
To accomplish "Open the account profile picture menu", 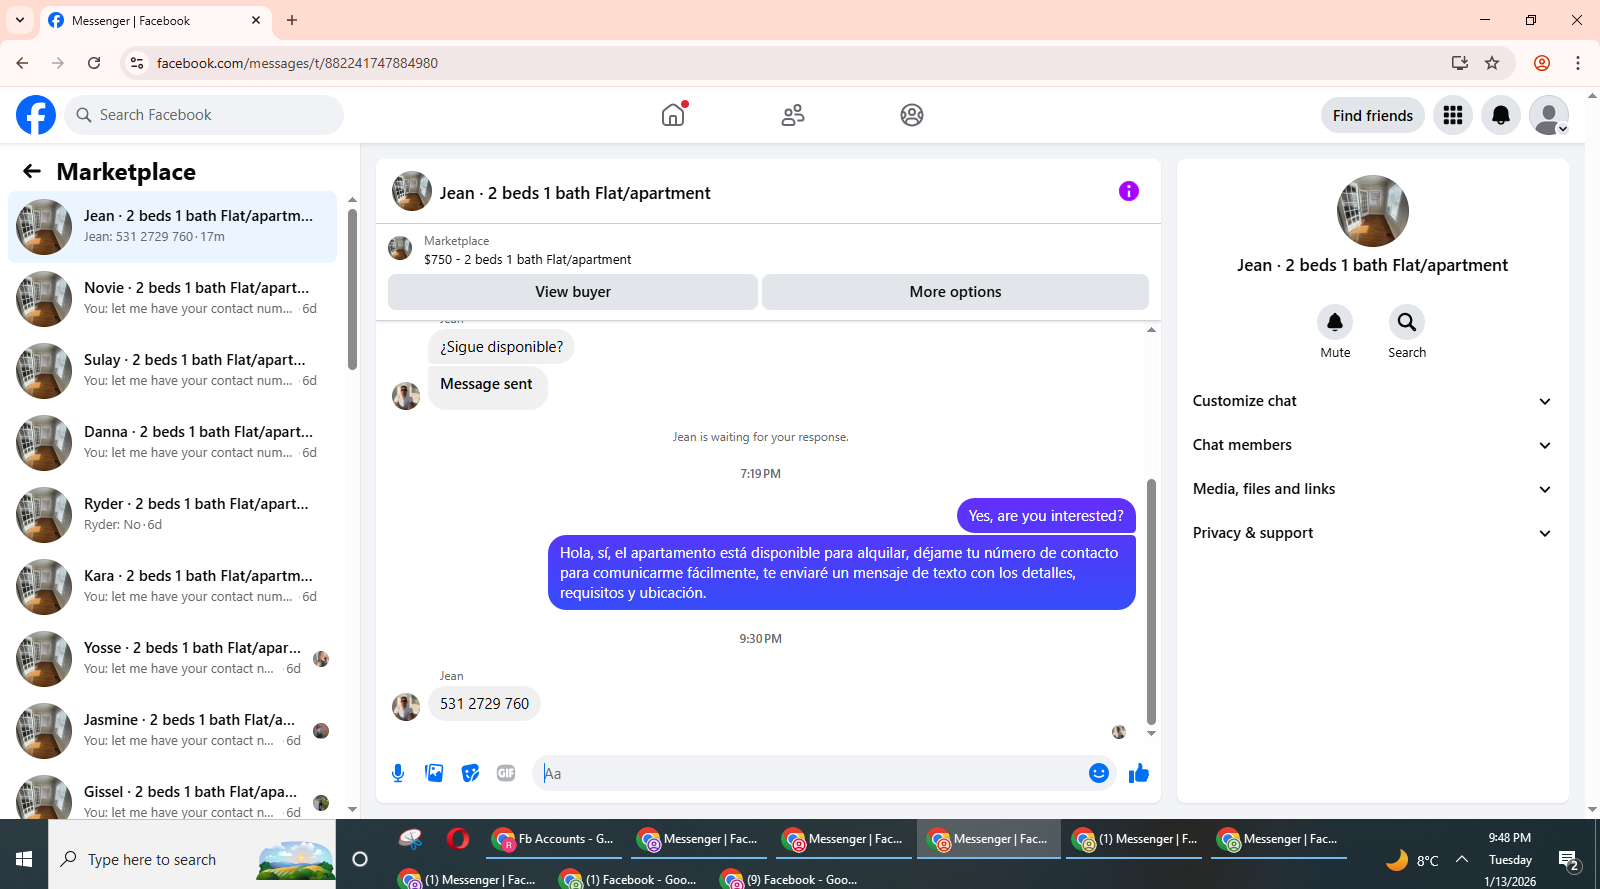I will pos(1549,115).
